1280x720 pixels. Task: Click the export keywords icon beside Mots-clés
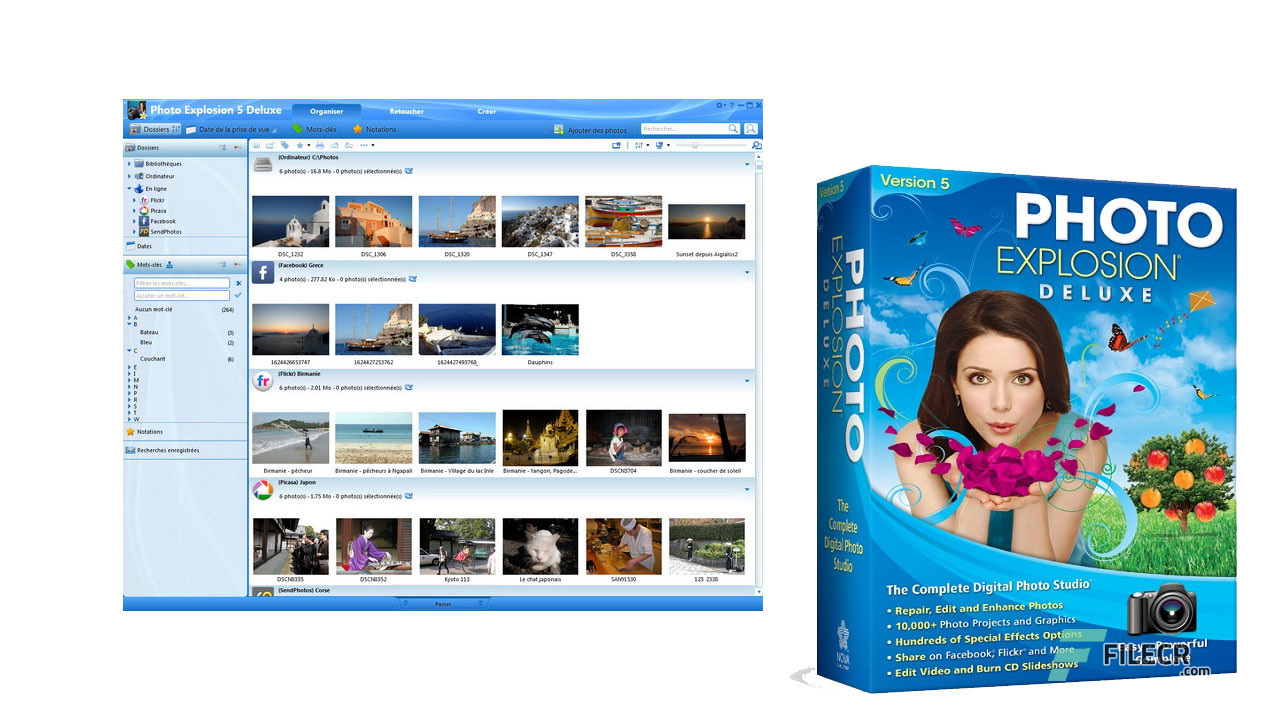[169, 264]
